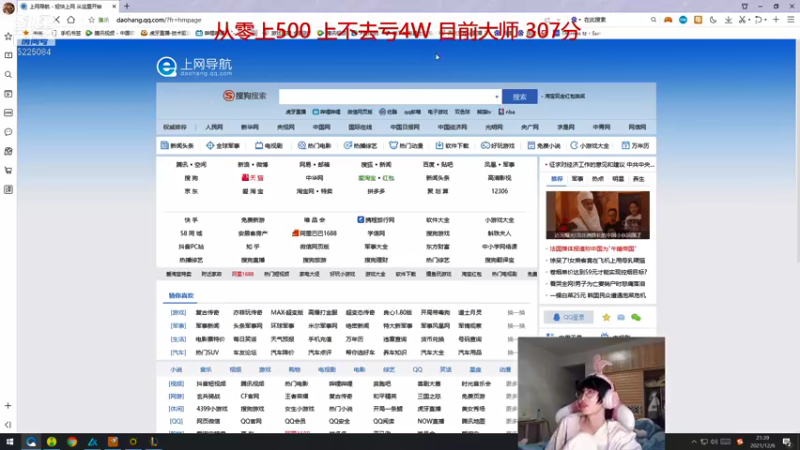Open 阿里巴巴1688 link
This screenshot has height=450, width=800.
pyautogui.click(x=314, y=233)
